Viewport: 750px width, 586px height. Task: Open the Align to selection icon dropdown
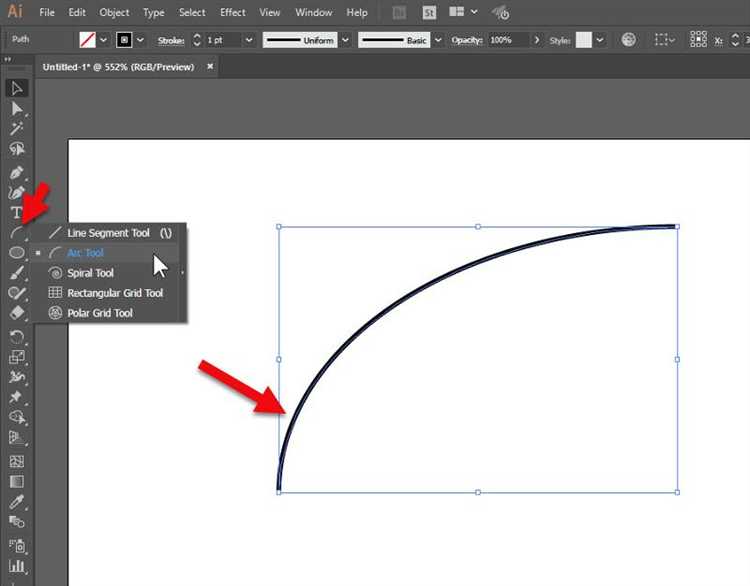664,39
